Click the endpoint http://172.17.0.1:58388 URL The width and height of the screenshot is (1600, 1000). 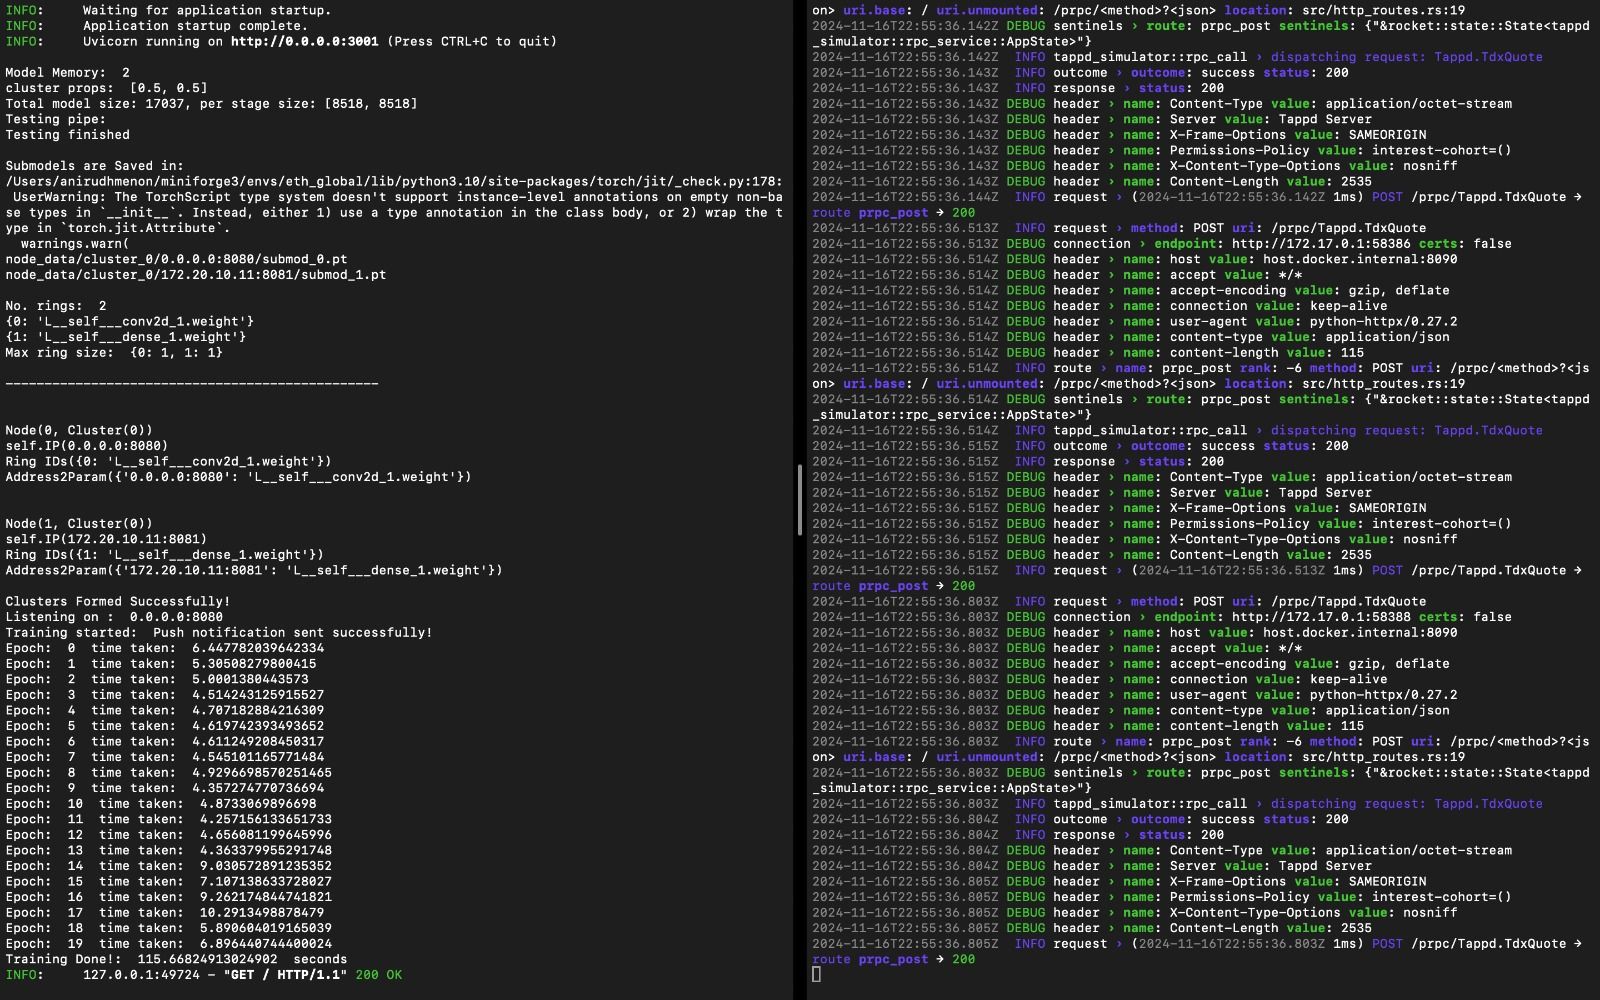click(x=1321, y=617)
